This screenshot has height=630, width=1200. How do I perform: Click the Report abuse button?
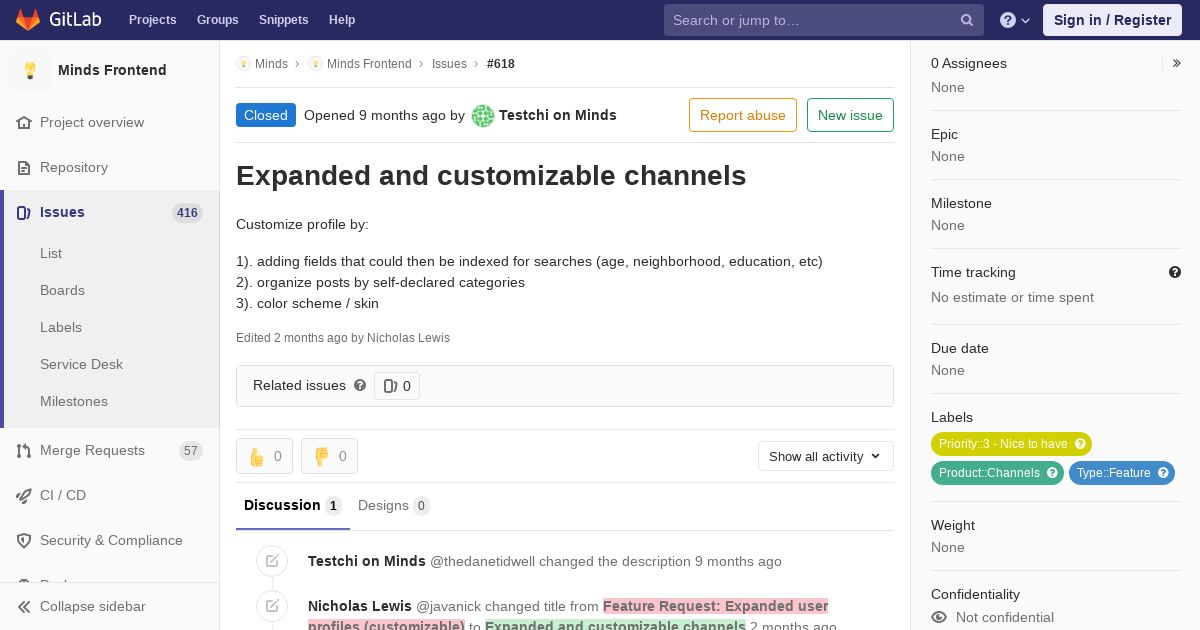tap(743, 115)
